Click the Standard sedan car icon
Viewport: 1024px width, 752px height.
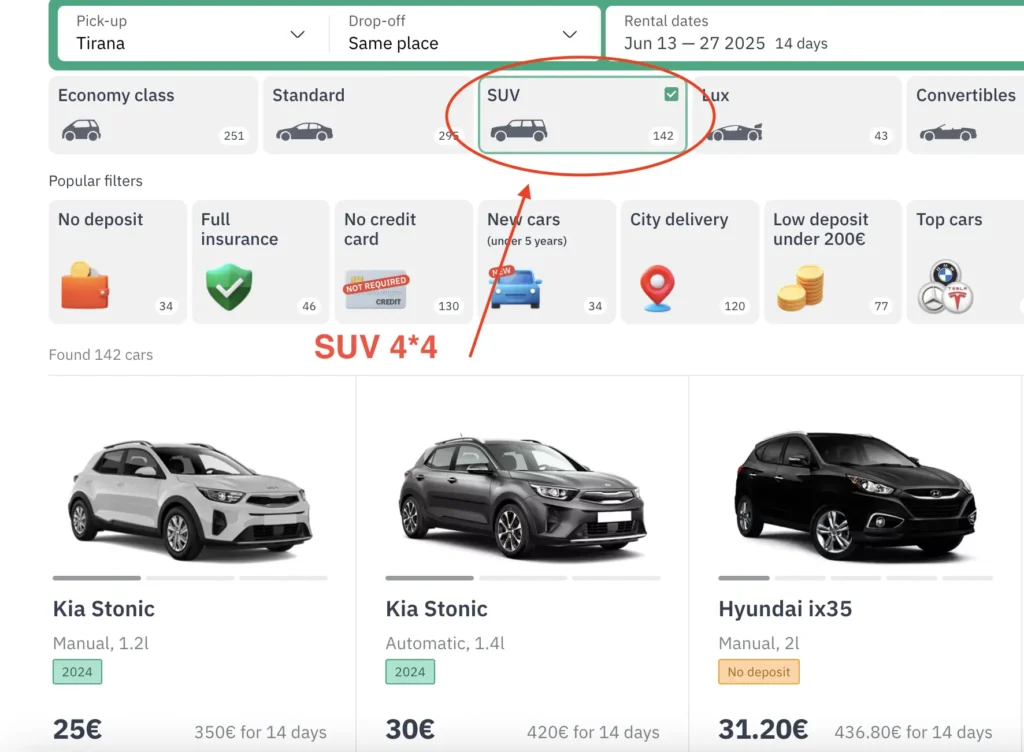(x=304, y=132)
